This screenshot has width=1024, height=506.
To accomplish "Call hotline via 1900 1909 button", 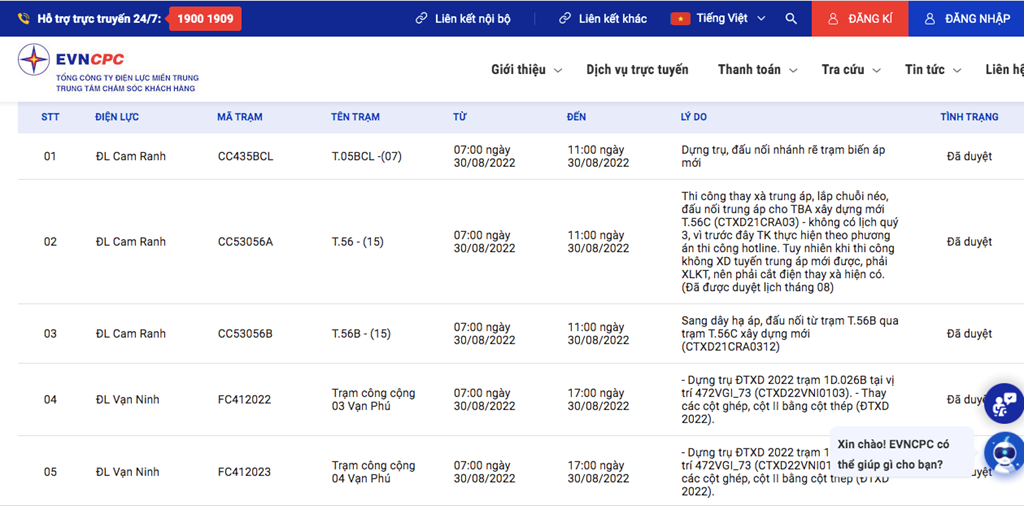I will 204,19.
